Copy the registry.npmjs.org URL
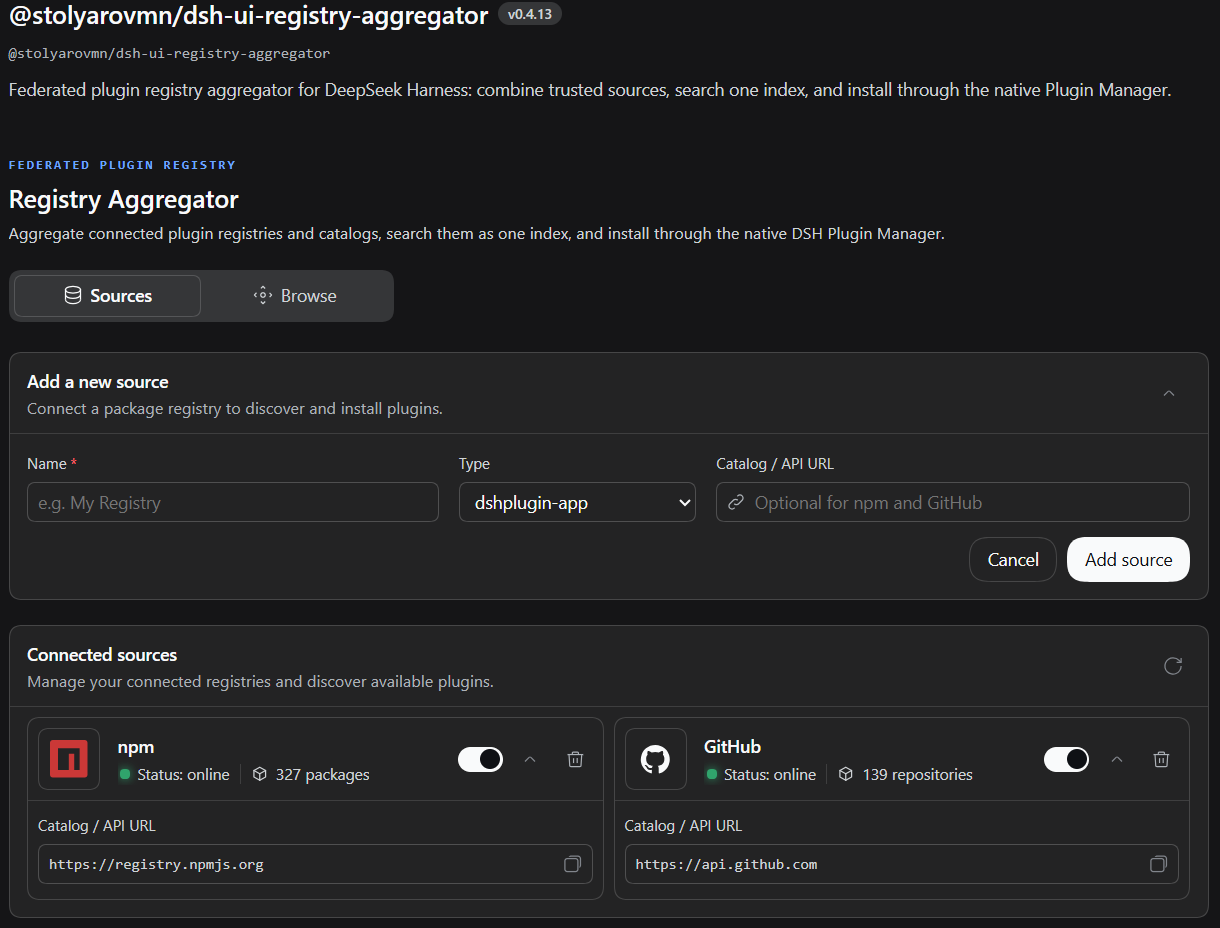 click(x=572, y=864)
